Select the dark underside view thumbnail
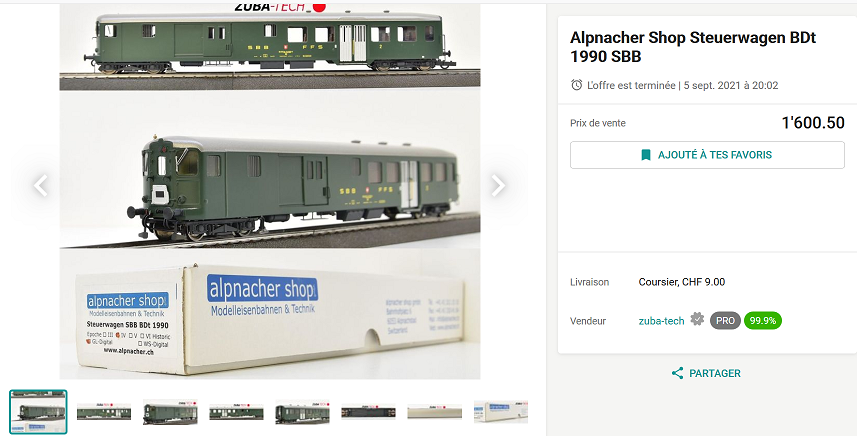Image resolution: width=857 pixels, height=436 pixels. coord(368,412)
